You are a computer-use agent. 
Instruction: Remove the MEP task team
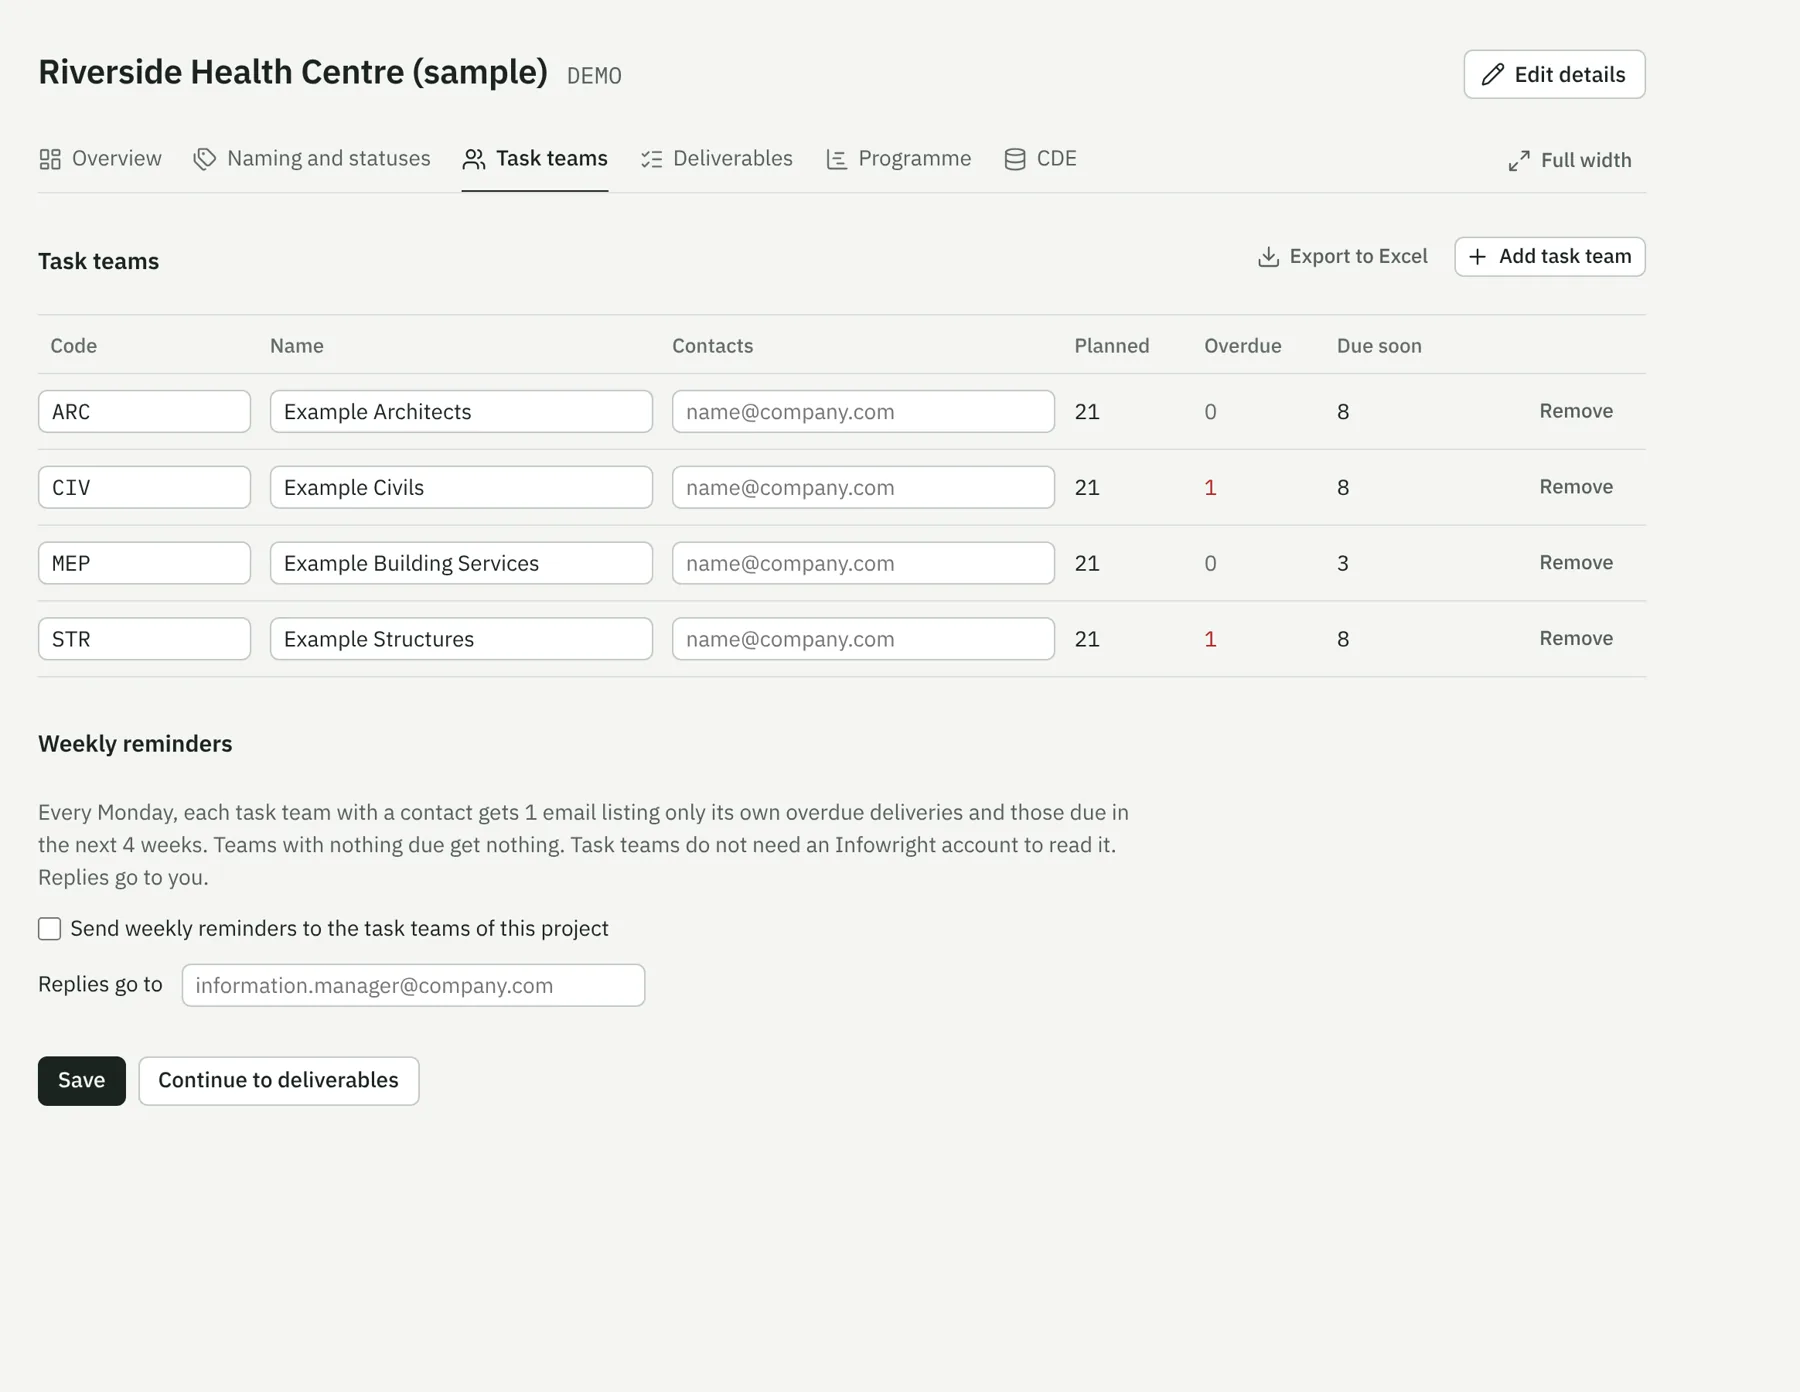tap(1576, 563)
